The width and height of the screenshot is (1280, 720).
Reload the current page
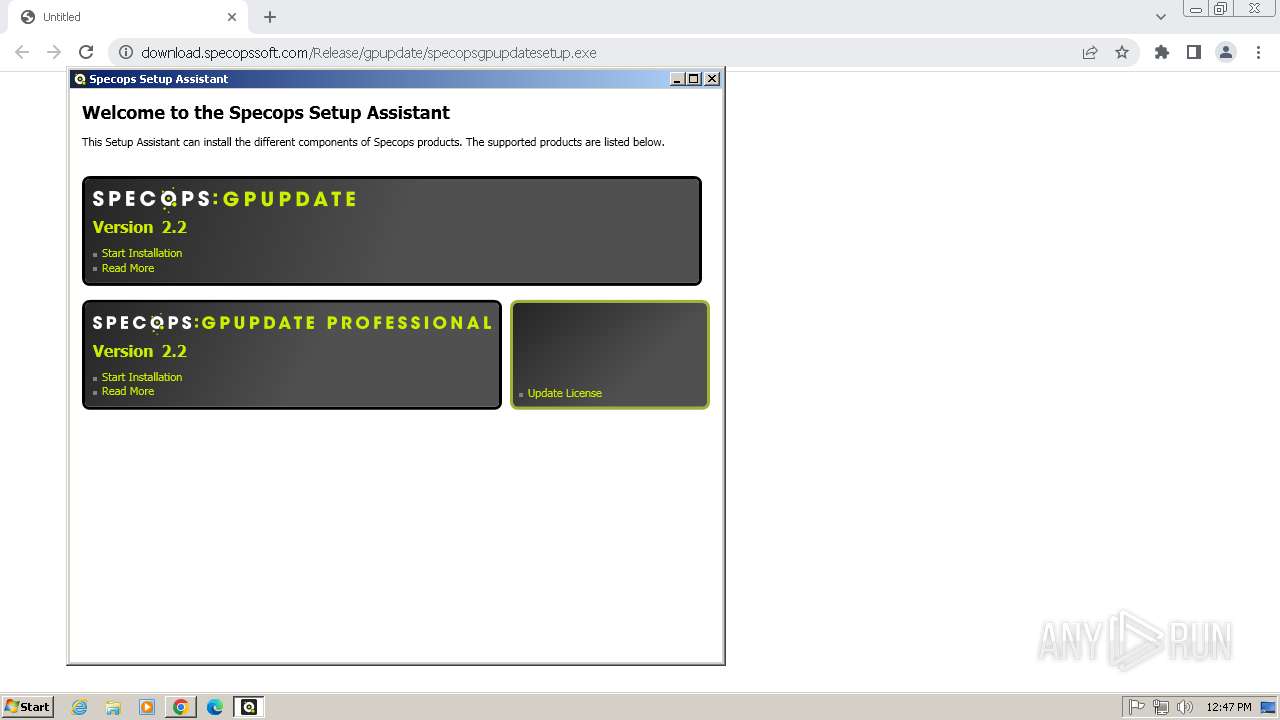click(x=86, y=52)
